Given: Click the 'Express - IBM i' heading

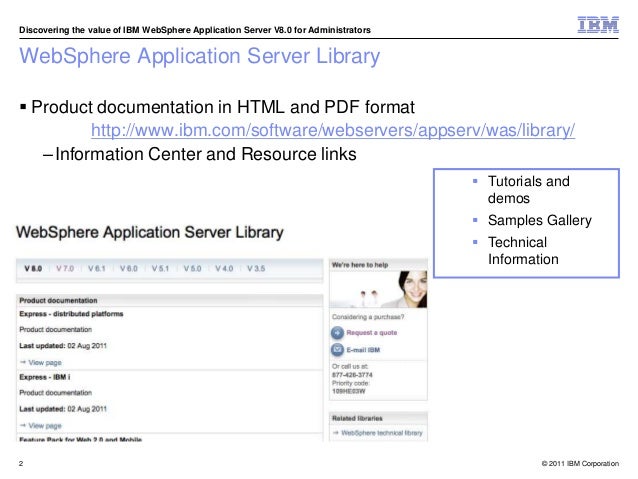Looking at the screenshot, I should 45,377.
